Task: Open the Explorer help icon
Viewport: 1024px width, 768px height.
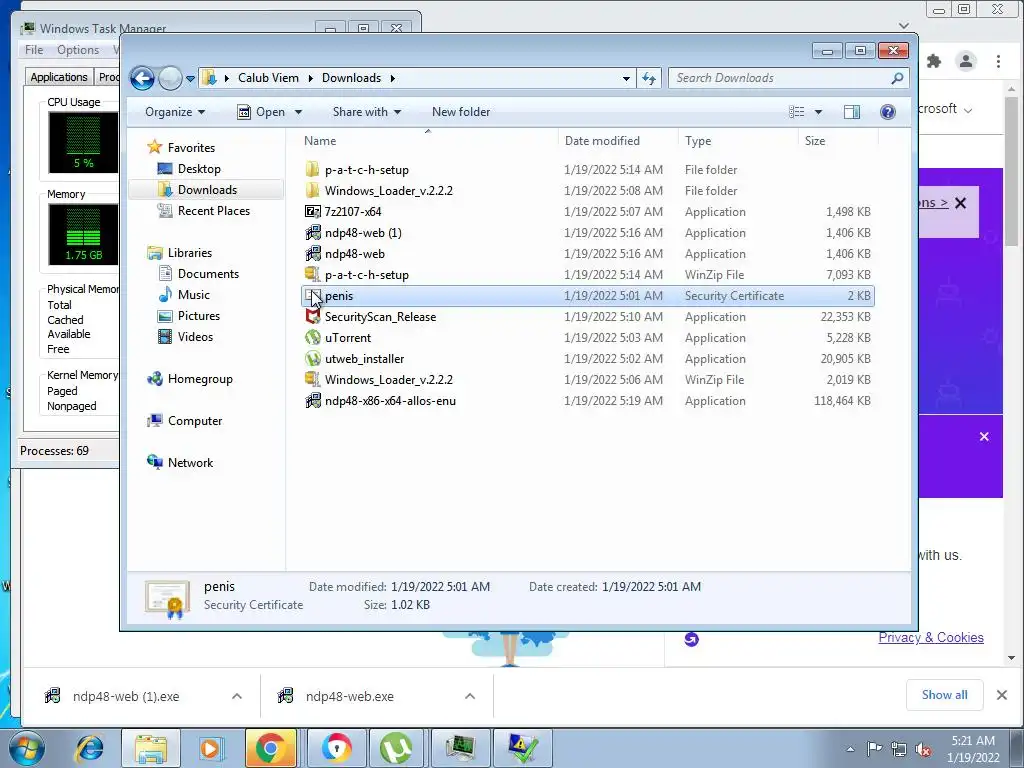Action: [888, 112]
